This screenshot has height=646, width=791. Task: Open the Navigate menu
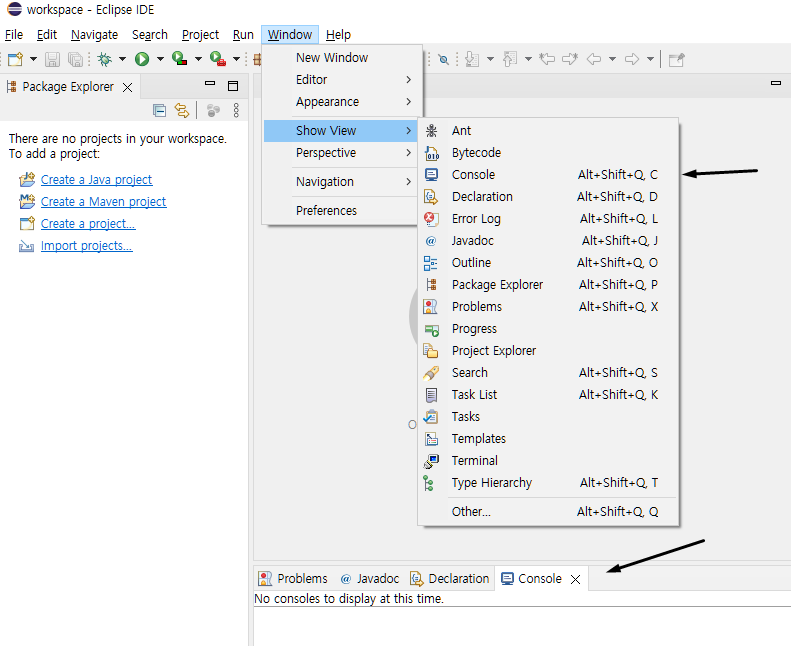[x=94, y=35]
